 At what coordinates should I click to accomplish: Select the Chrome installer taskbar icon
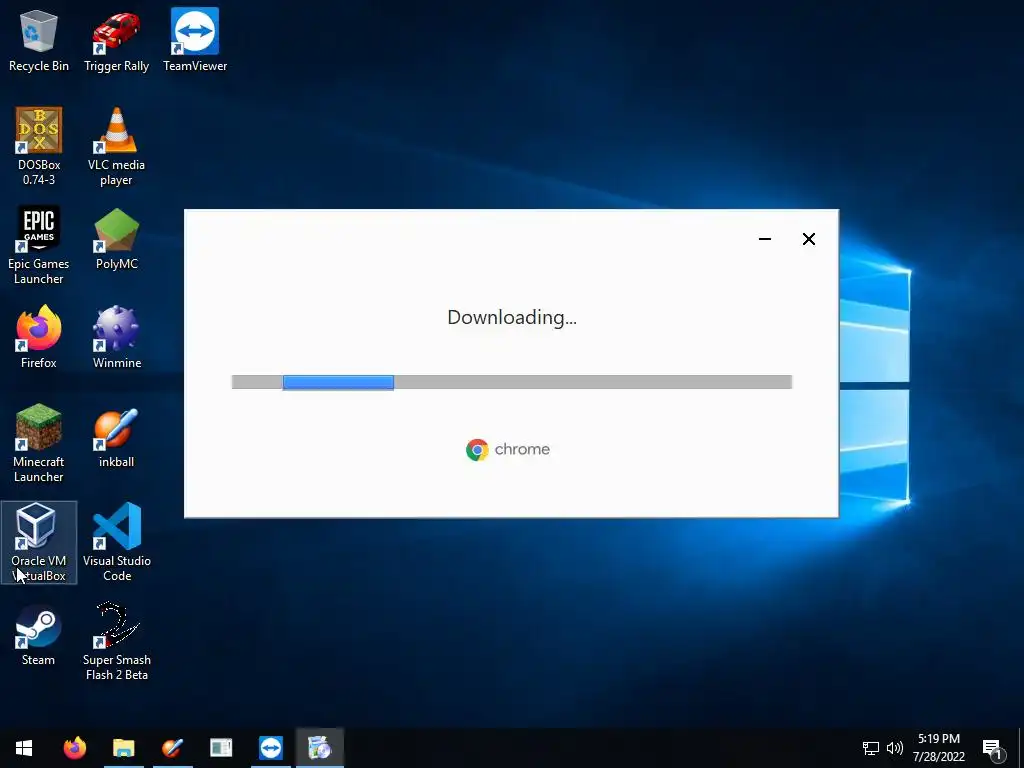coord(319,748)
